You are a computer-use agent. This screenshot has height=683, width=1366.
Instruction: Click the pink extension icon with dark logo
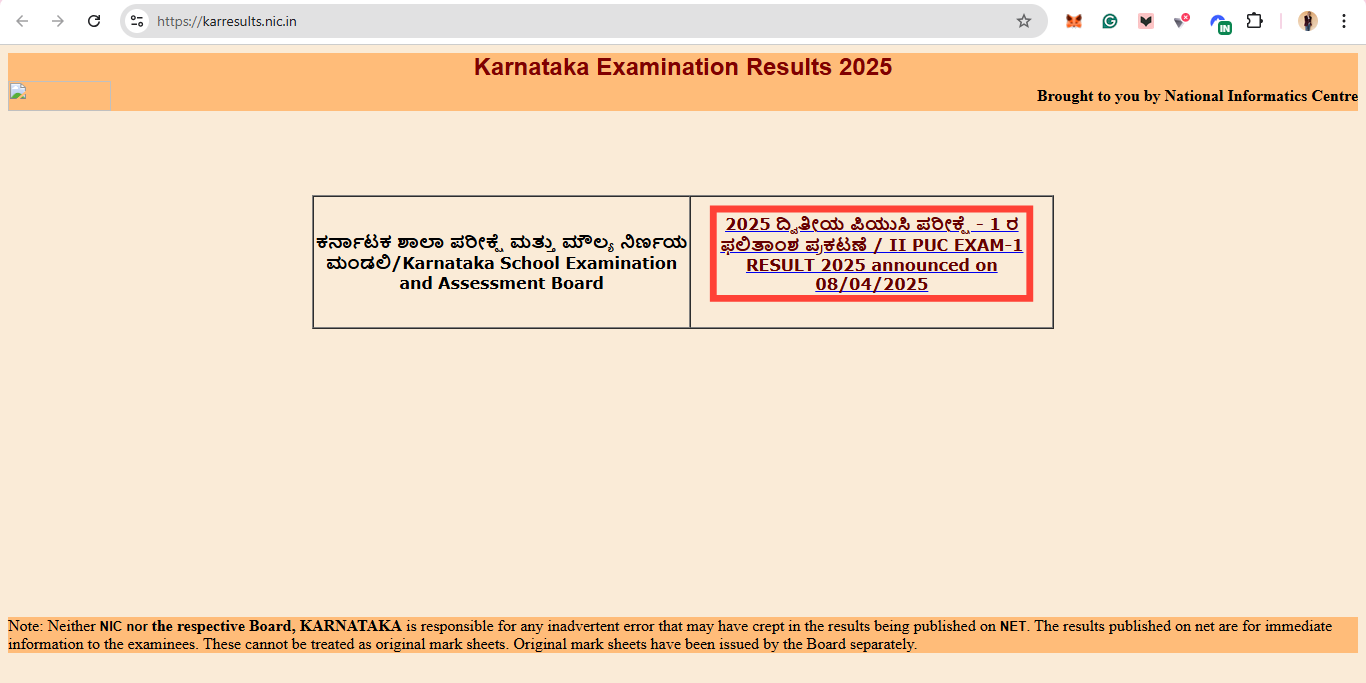pyautogui.click(x=1146, y=21)
